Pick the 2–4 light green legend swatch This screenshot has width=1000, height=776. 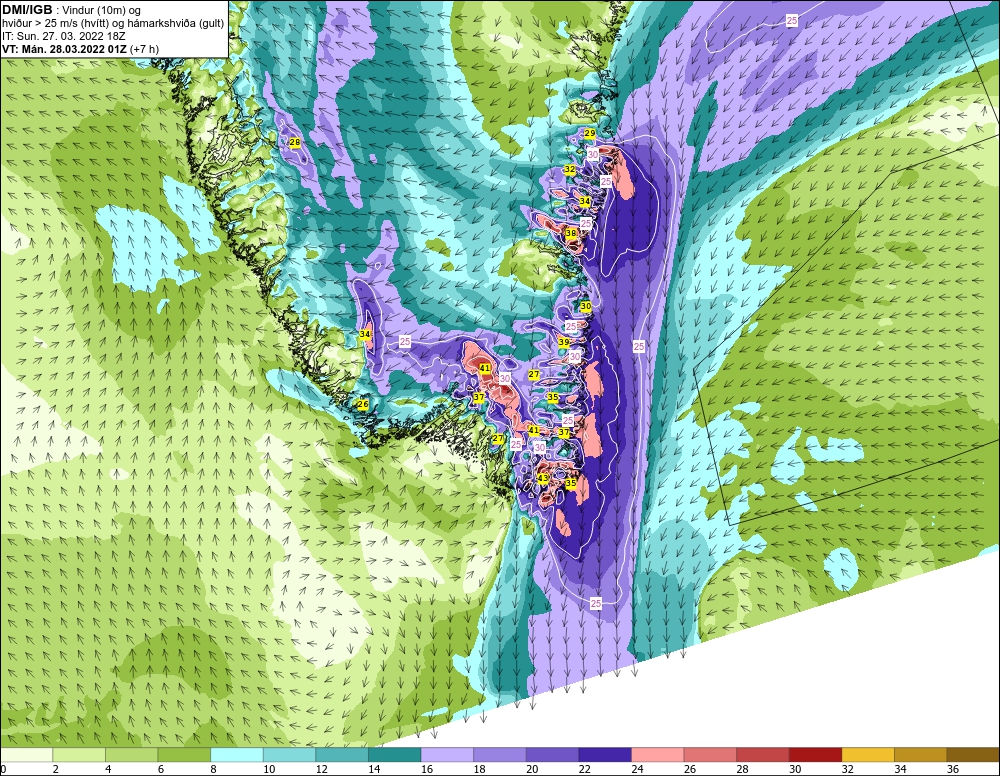click(x=78, y=755)
